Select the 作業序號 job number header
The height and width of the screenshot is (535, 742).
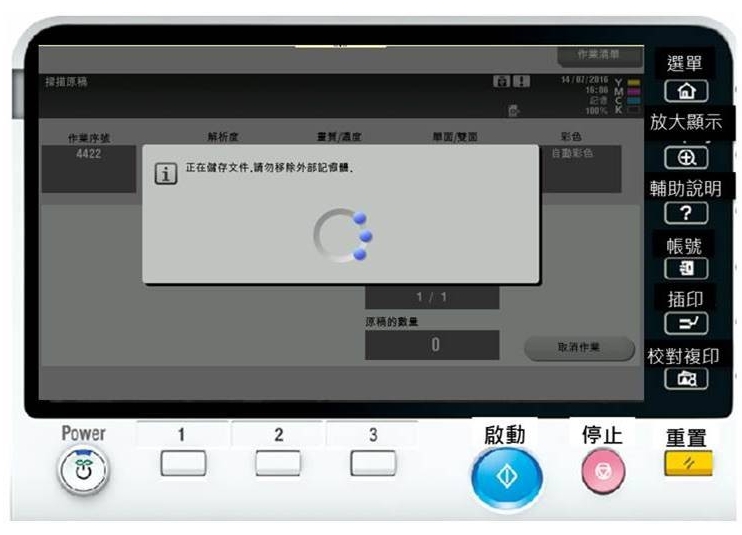point(88,138)
